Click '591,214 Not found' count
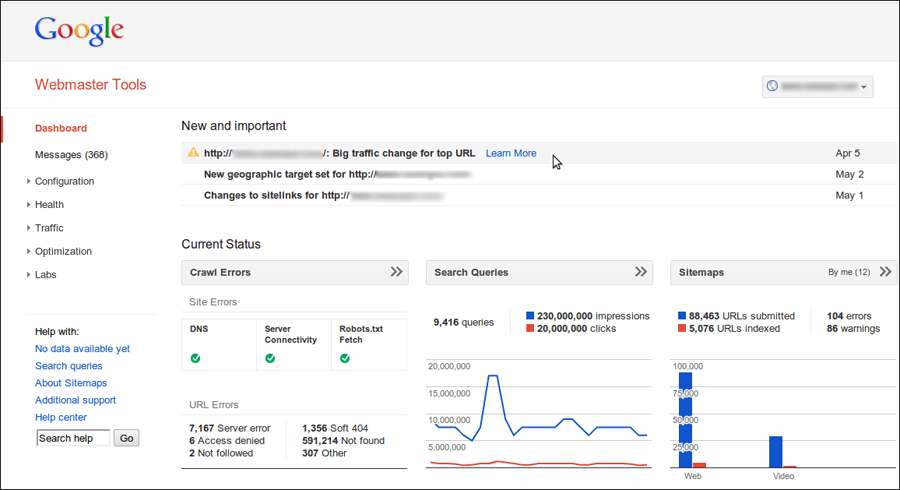The height and width of the screenshot is (490, 900). [343, 441]
